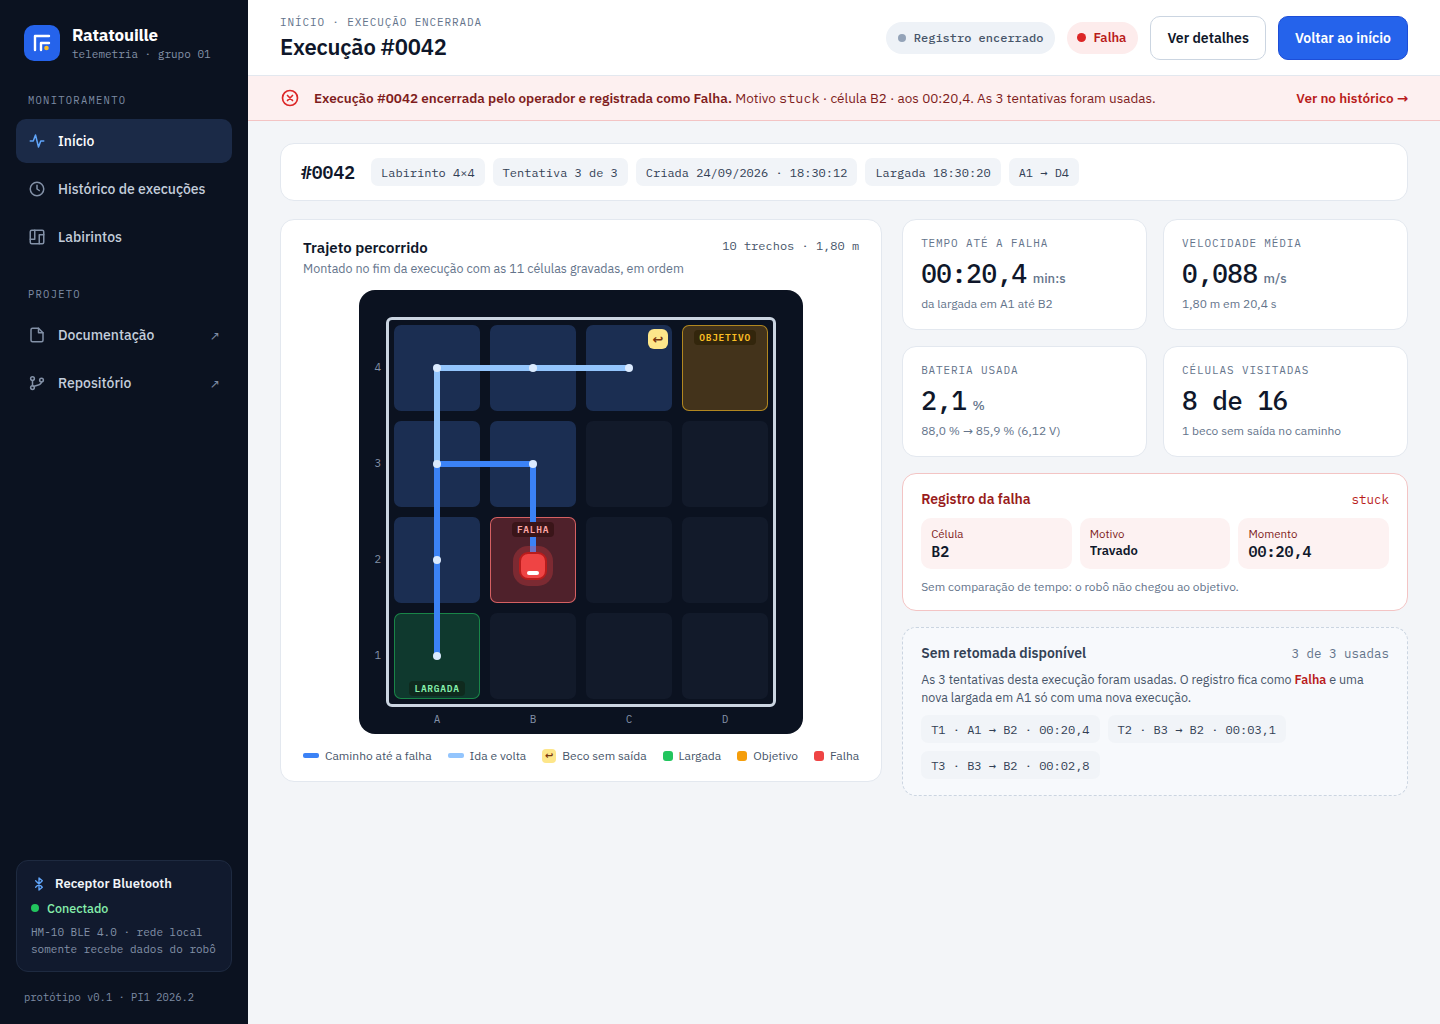Viewport: 1440px width, 1024px height.
Task: Click the Beco sem saída legend icon
Action: (549, 756)
